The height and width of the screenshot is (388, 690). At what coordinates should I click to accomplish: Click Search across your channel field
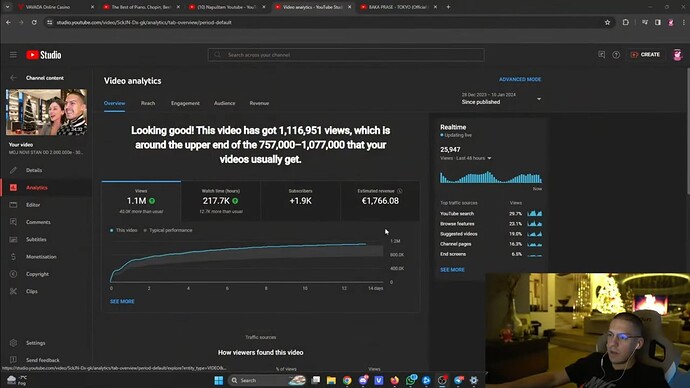pos(346,55)
